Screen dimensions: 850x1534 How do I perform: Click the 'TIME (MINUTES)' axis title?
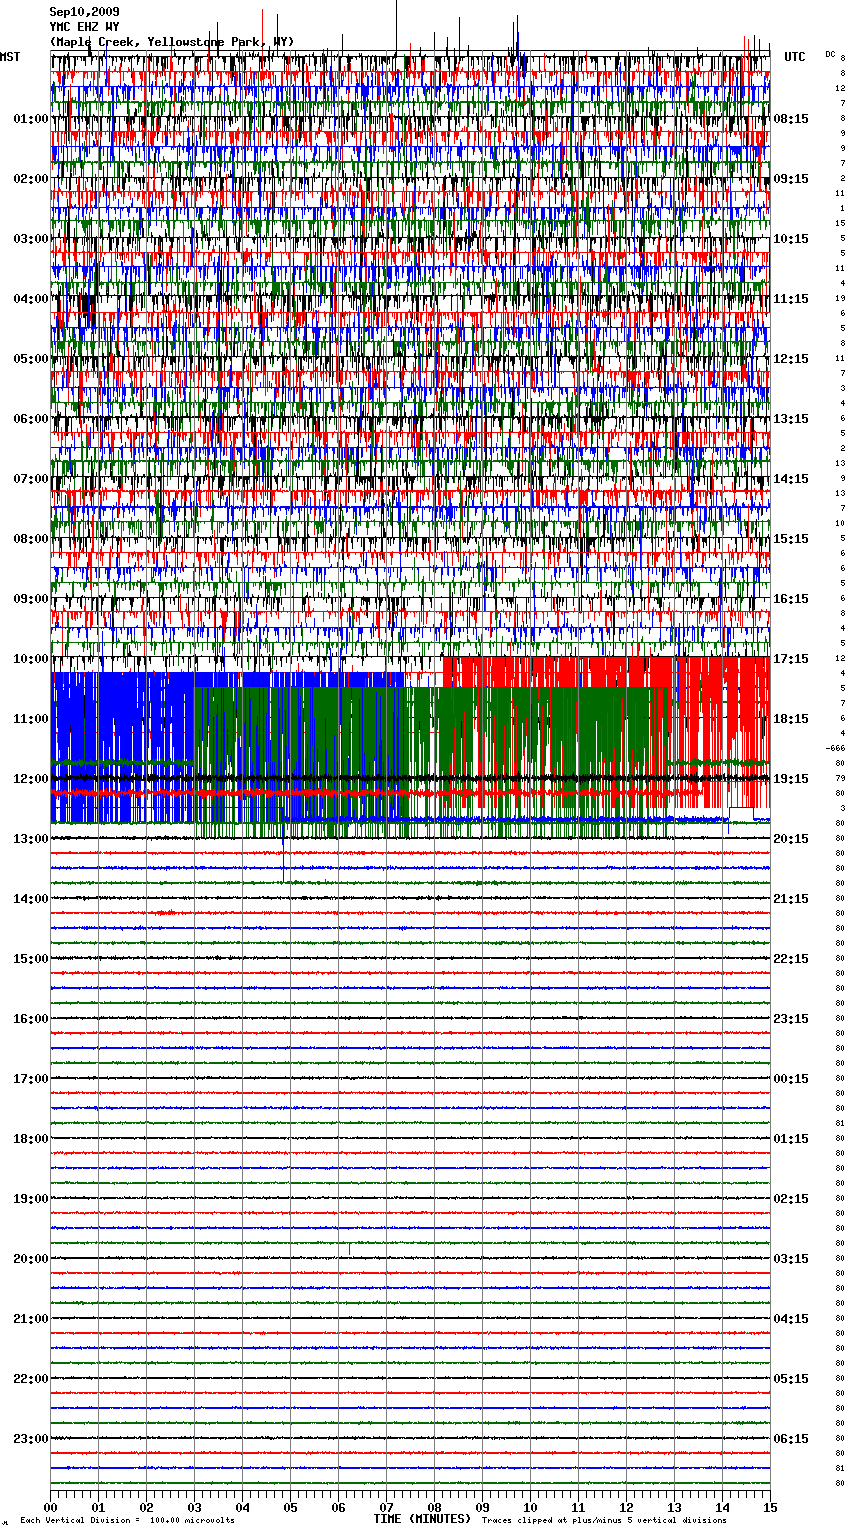(x=422, y=1519)
